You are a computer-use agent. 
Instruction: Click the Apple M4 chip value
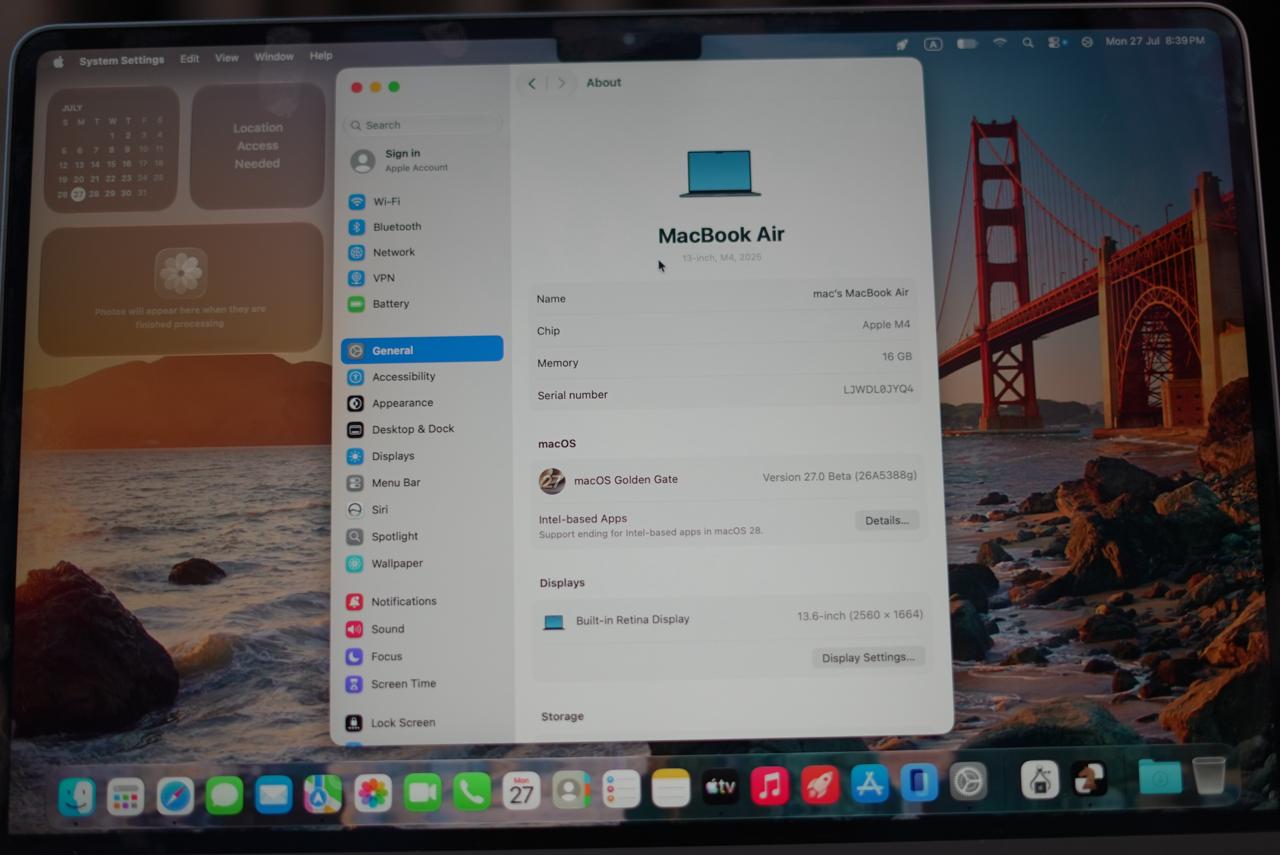(x=886, y=325)
